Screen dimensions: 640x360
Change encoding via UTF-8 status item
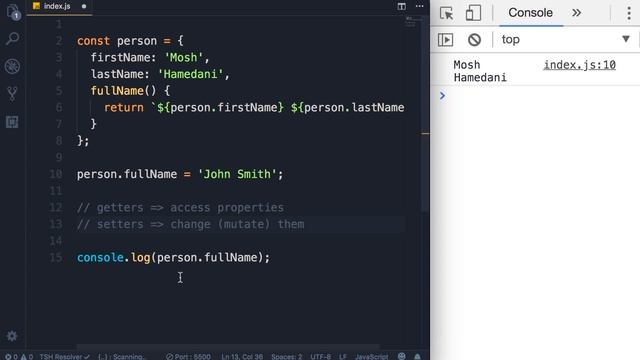320,356
